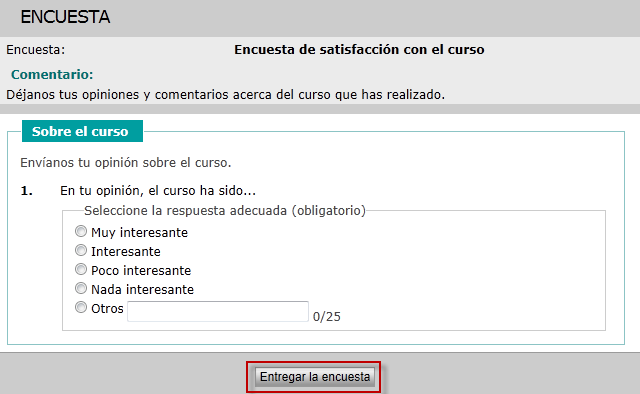Click the Otros text input field
Viewport: 640px width, 394px height.
click(x=218, y=312)
